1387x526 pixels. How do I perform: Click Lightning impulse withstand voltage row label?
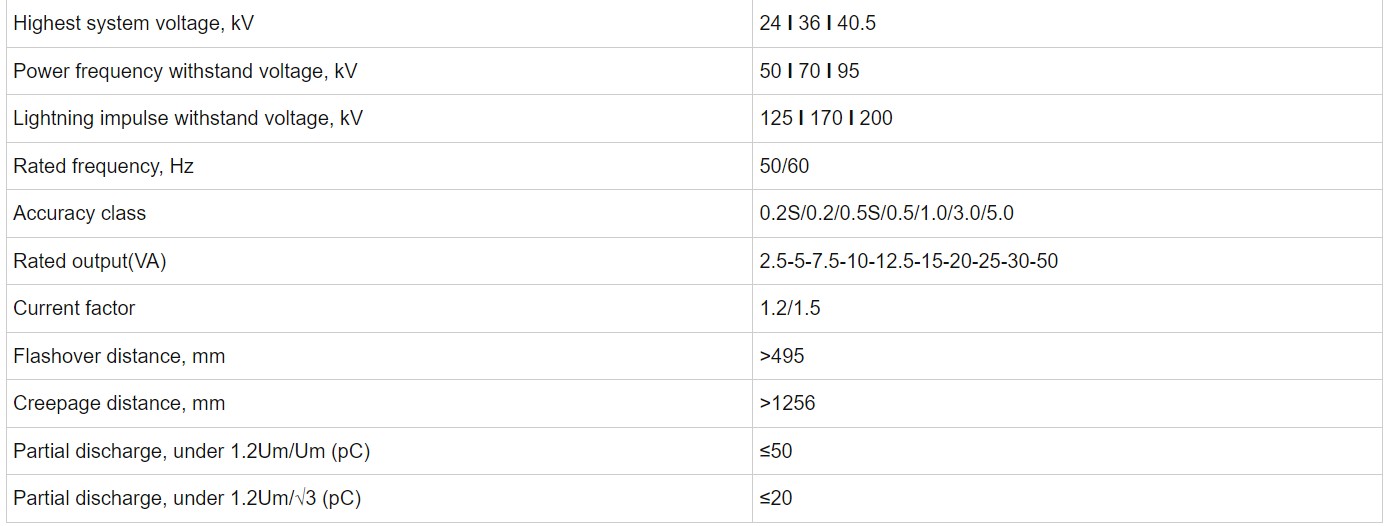(x=188, y=118)
